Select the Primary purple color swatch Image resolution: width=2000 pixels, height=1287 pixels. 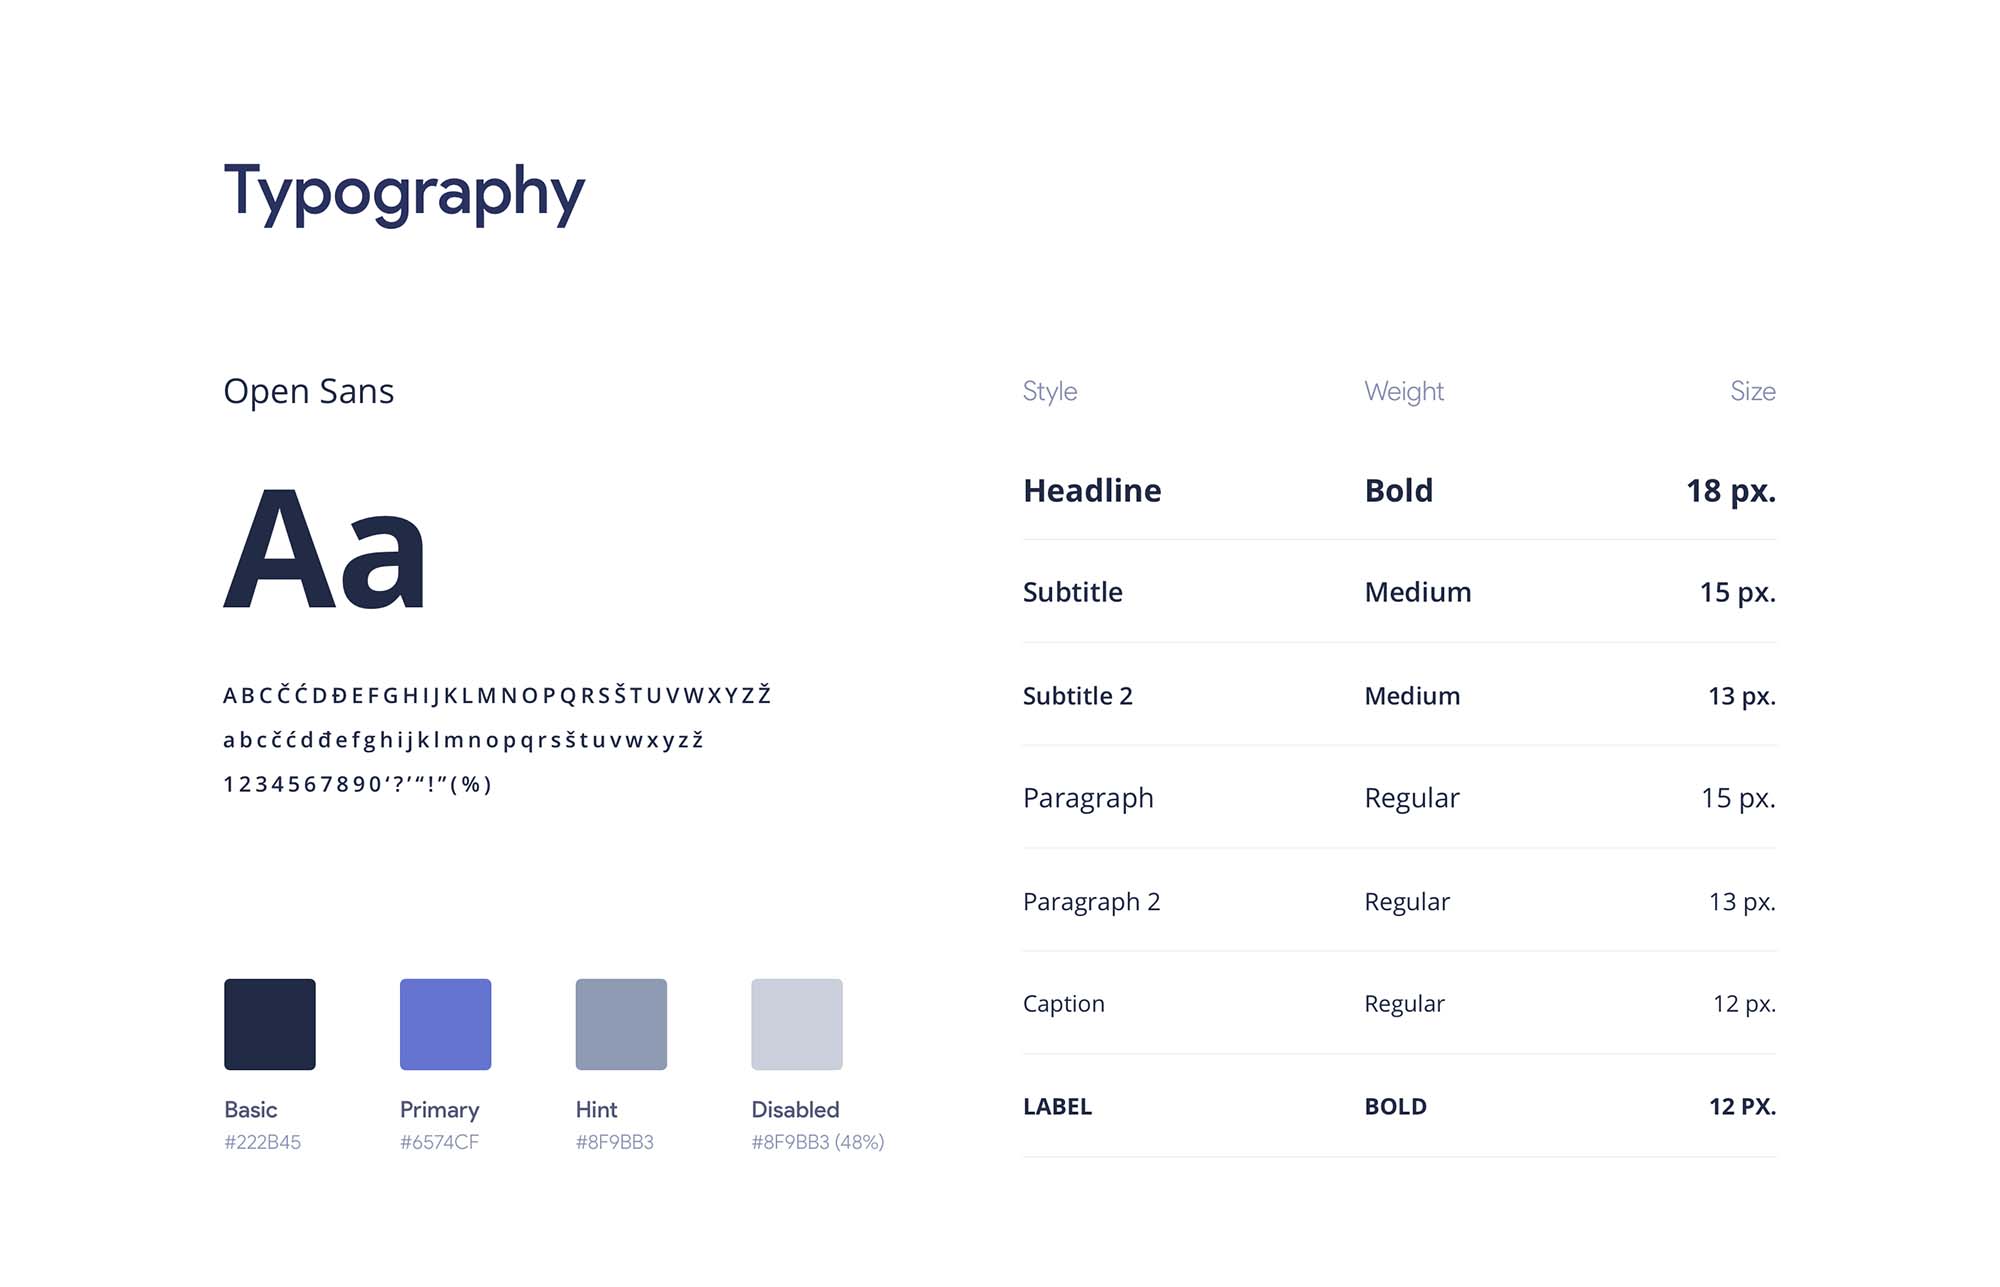pos(445,1024)
